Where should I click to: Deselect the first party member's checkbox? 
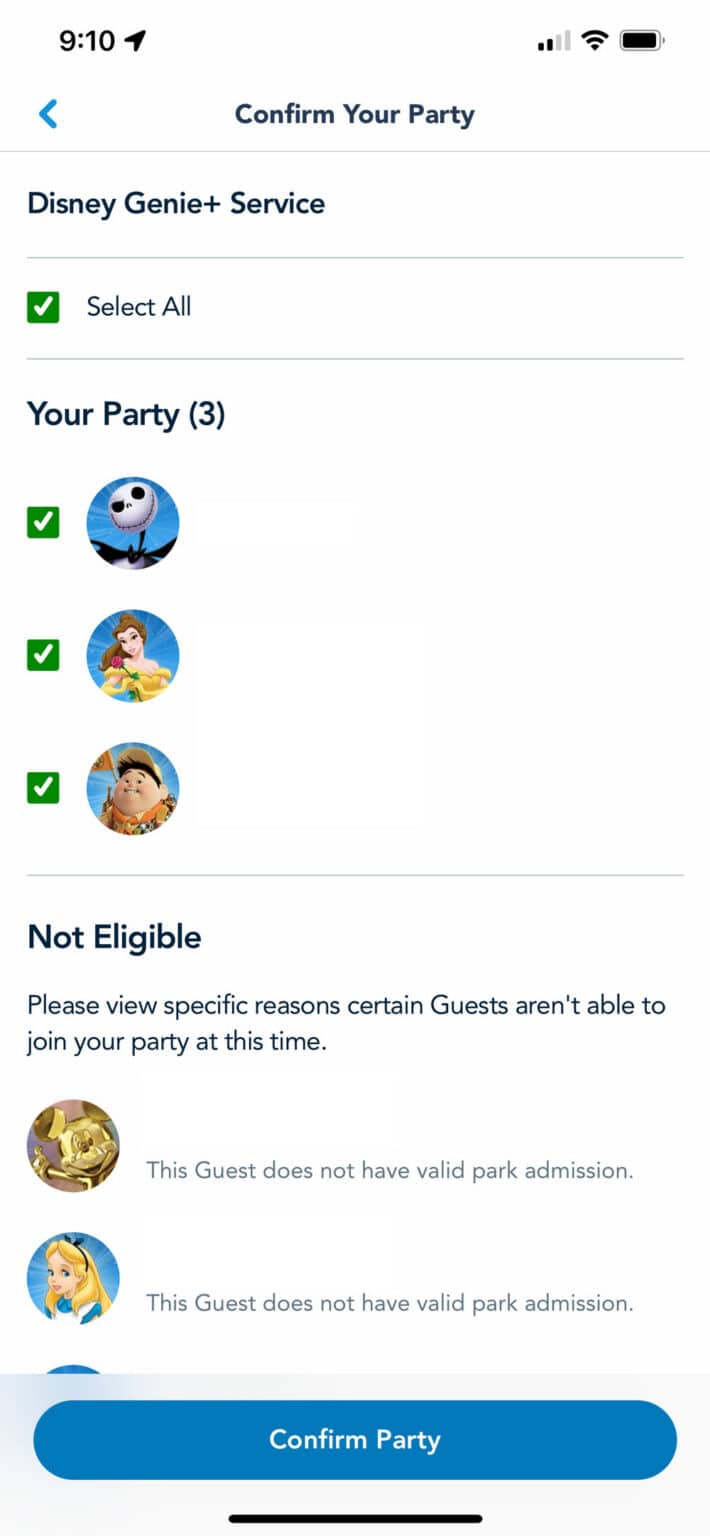[x=43, y=521]
